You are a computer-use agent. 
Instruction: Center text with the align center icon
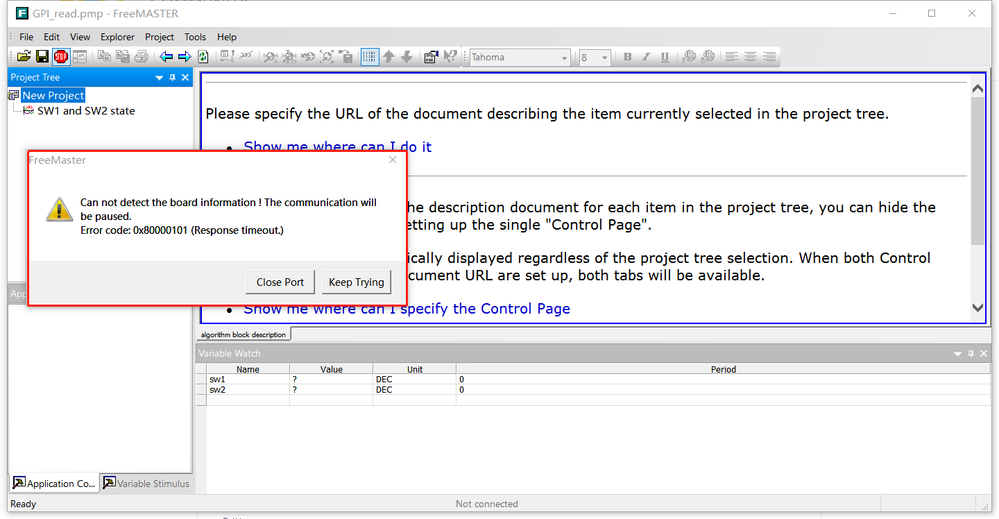click(x=751, y=57)
